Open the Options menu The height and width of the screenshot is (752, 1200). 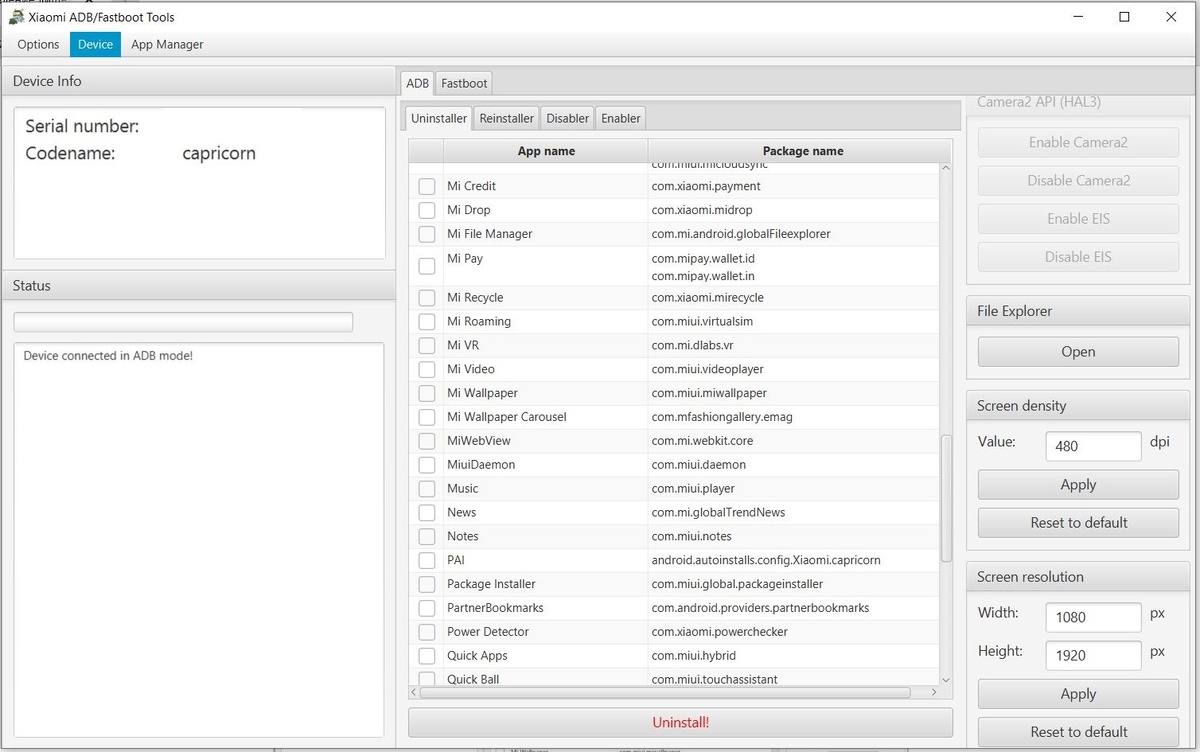click(x=38, y=44)
